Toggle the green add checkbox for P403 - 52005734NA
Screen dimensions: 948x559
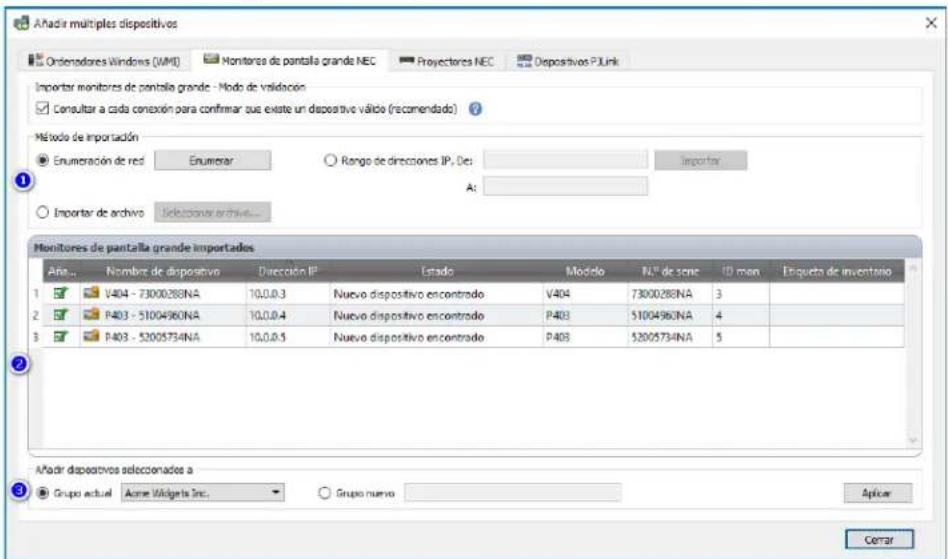(60, 337)
